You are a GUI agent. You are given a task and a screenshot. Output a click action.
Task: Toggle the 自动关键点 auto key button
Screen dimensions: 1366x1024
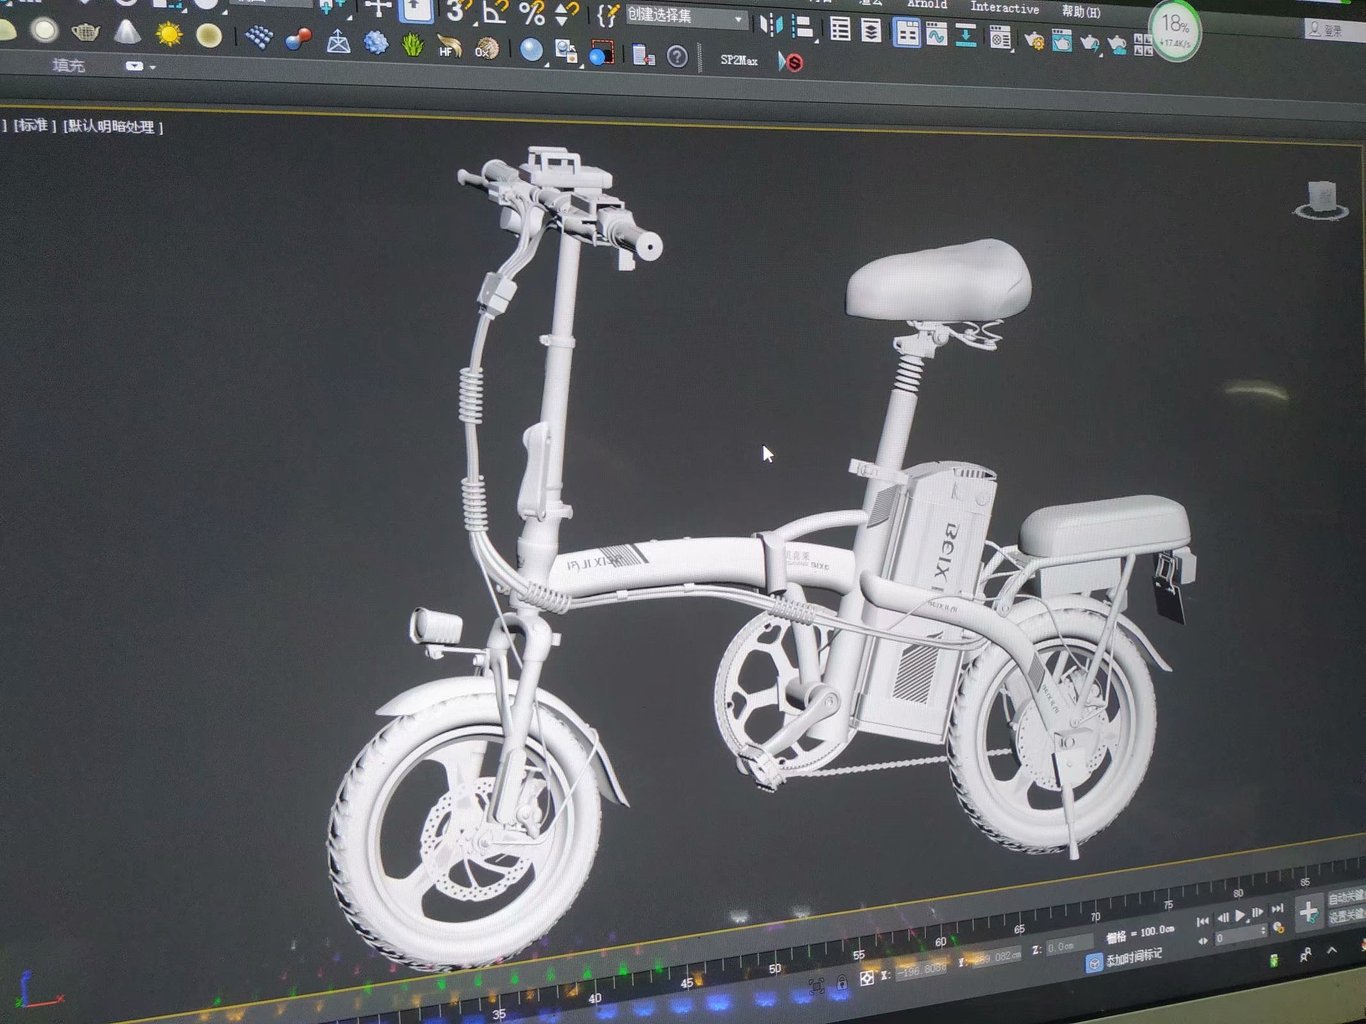point(1346,897)
